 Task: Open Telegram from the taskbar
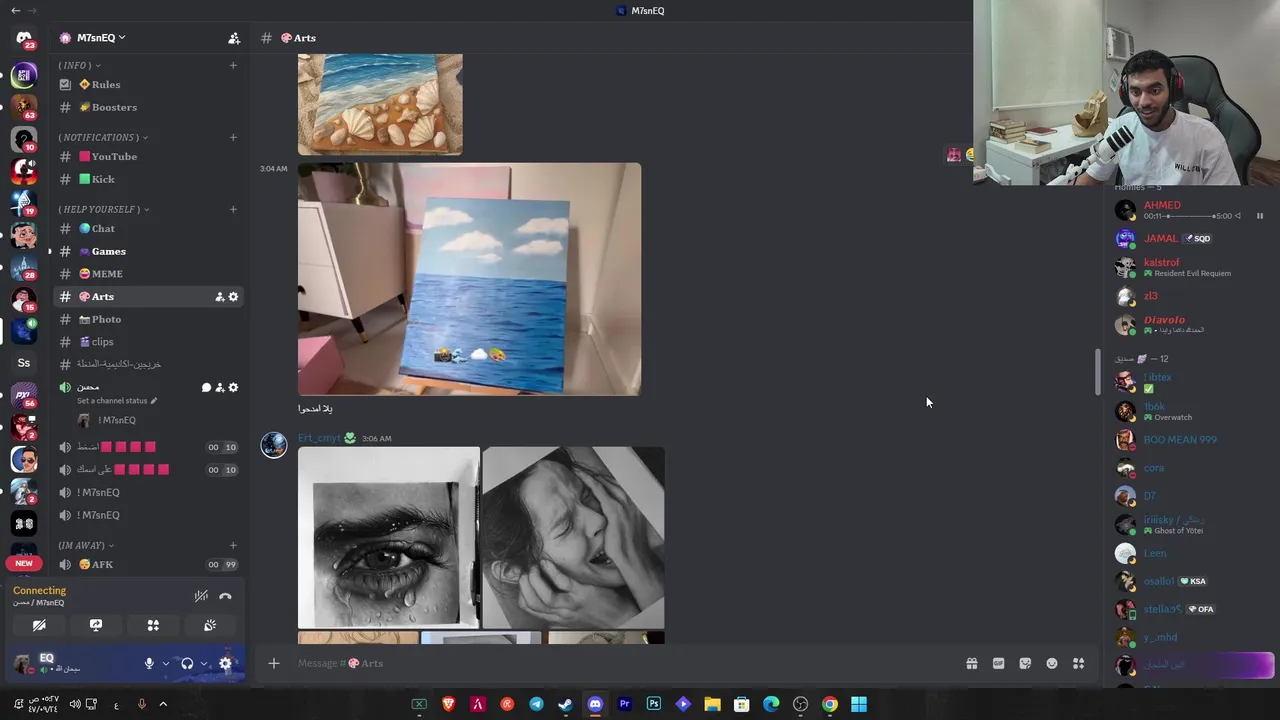(x=536, y=704)
